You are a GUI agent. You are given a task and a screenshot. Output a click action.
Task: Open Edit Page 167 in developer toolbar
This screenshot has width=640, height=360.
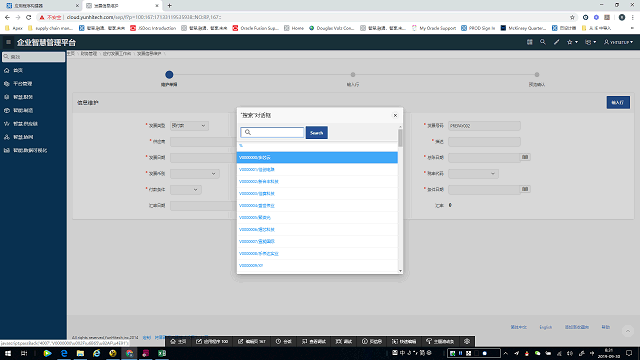point(252,342)
